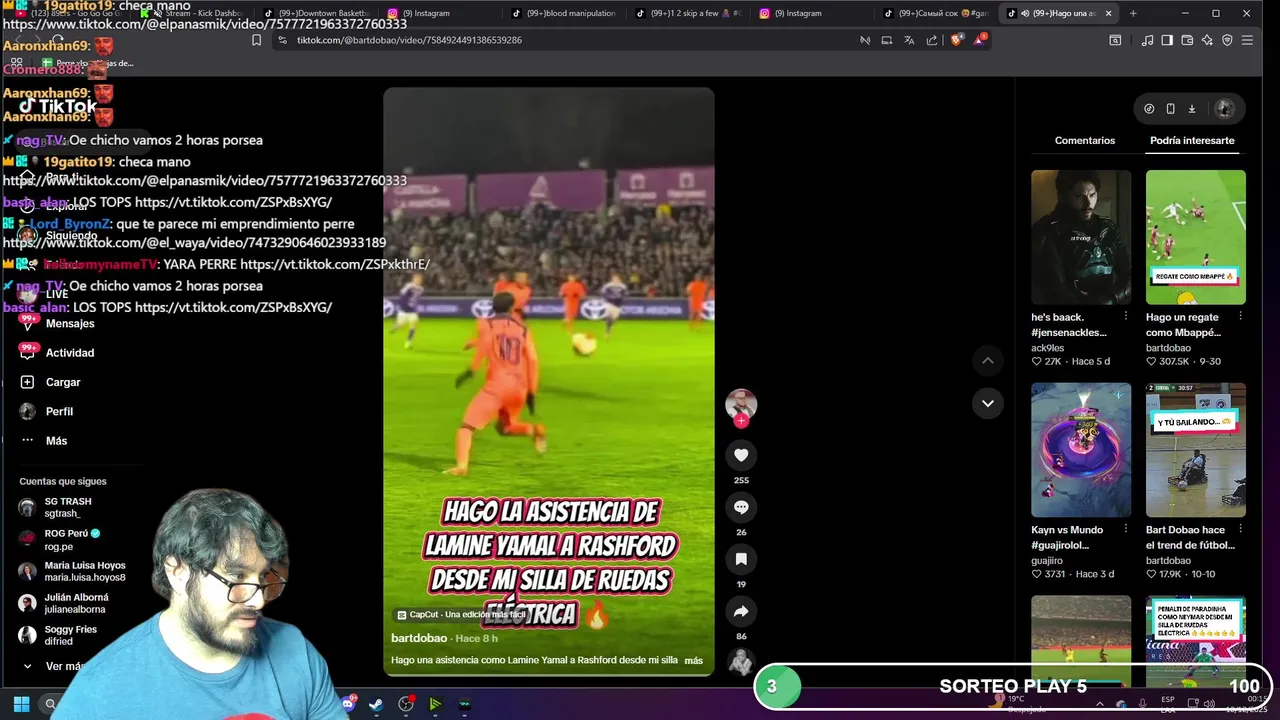The width and height of the screenshot is (1280, 720).
Task: Open the Soggy Fries followed account
Action: pyautogui.click(x=58, y=635)
